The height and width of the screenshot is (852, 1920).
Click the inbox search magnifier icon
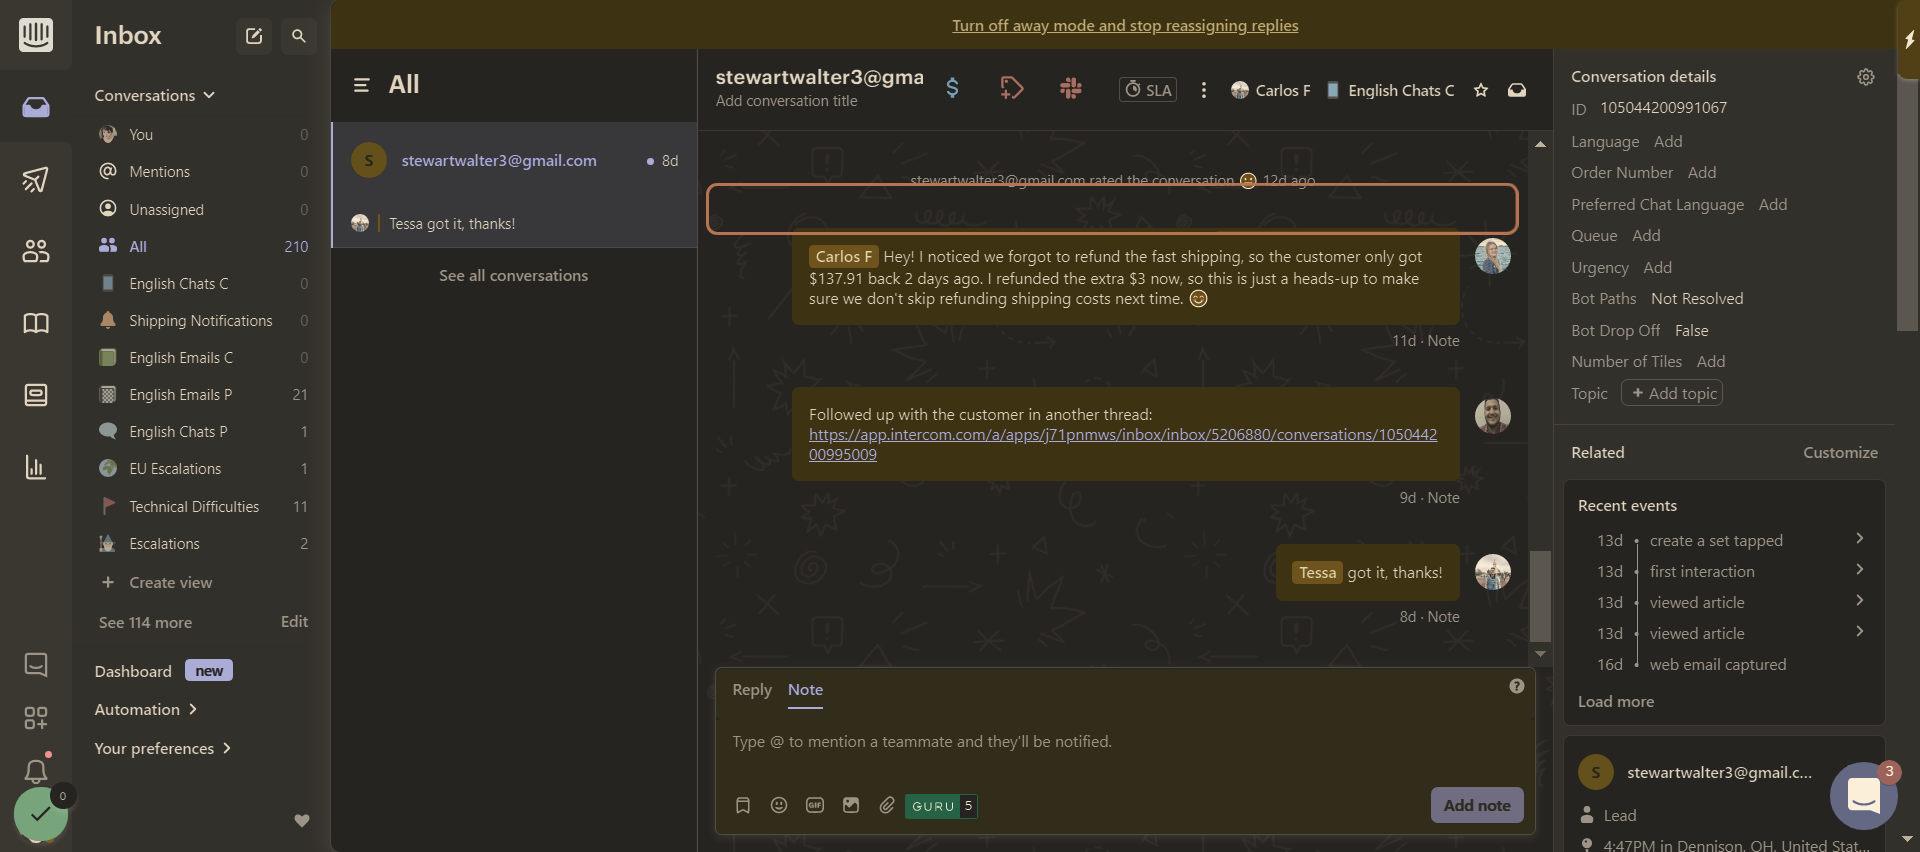[x=298, y=36]
